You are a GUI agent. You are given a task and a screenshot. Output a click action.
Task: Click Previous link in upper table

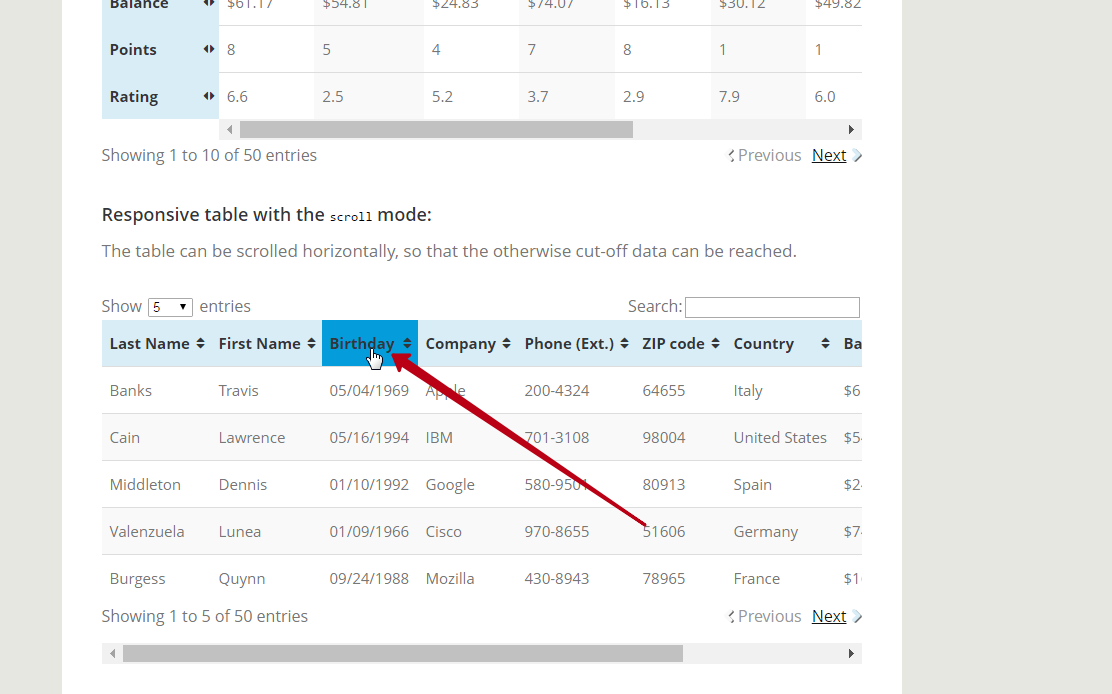coord(769,155)
